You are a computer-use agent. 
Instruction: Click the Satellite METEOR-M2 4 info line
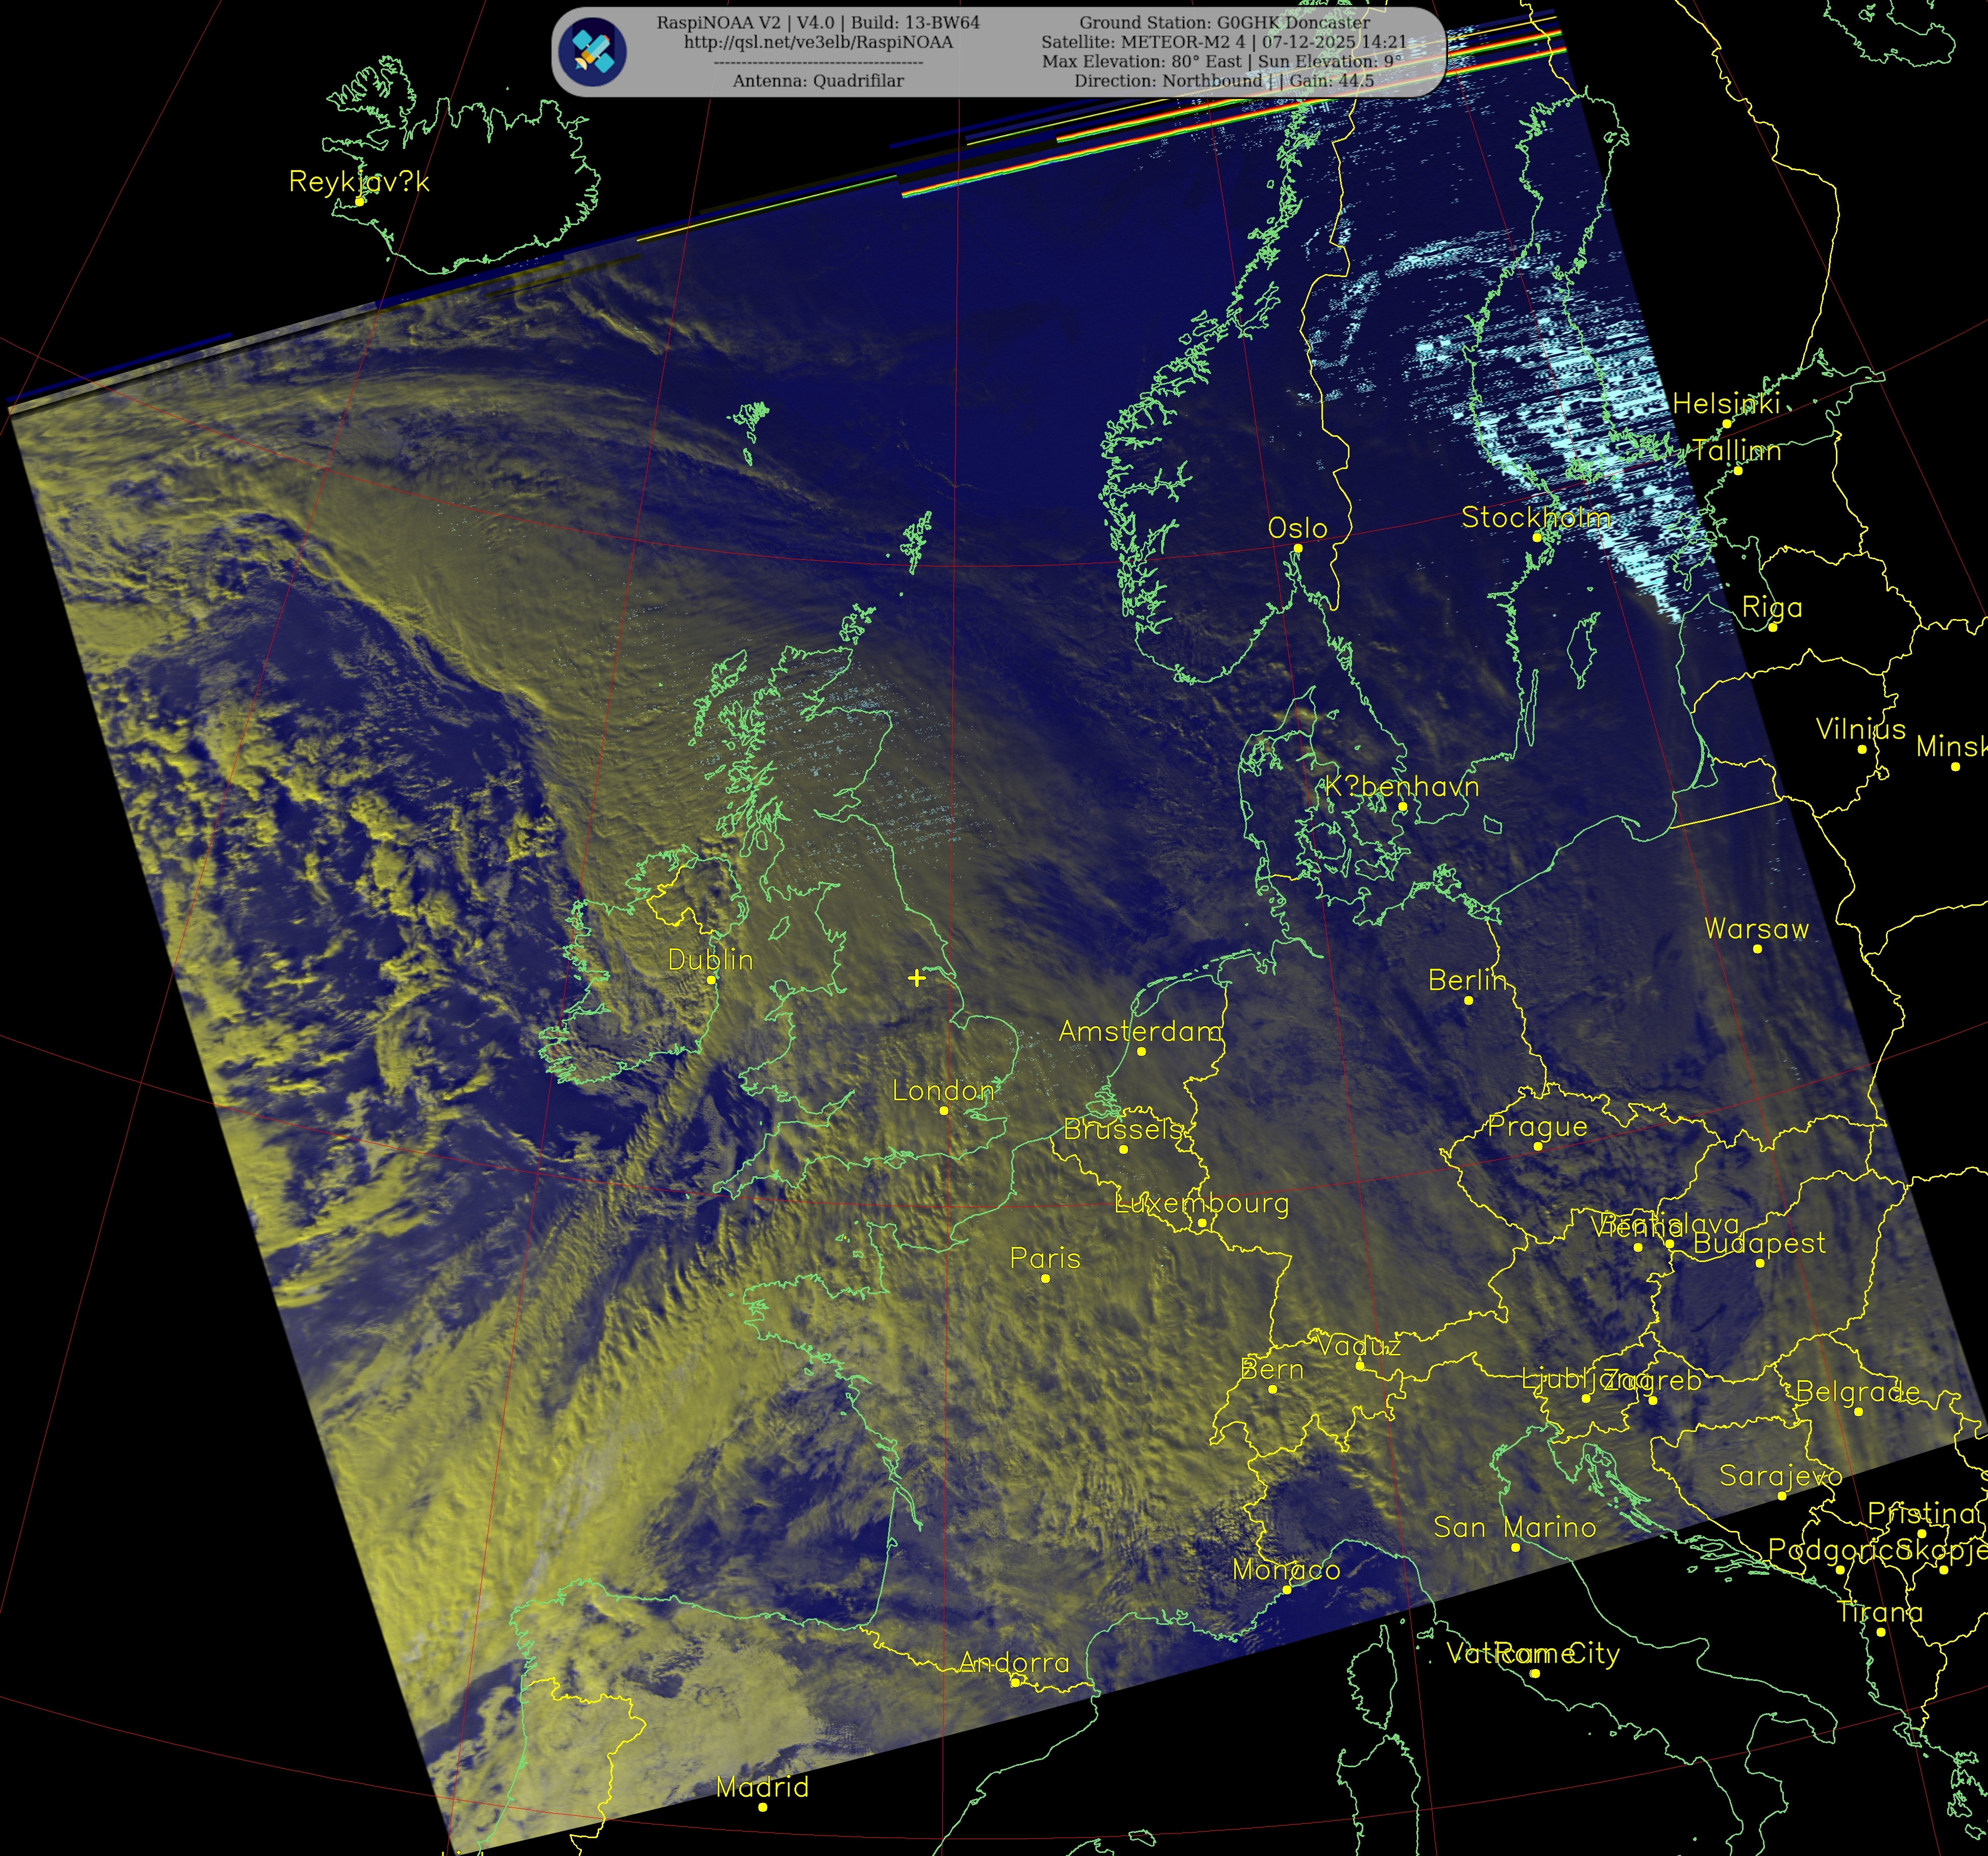(1224, 42)
